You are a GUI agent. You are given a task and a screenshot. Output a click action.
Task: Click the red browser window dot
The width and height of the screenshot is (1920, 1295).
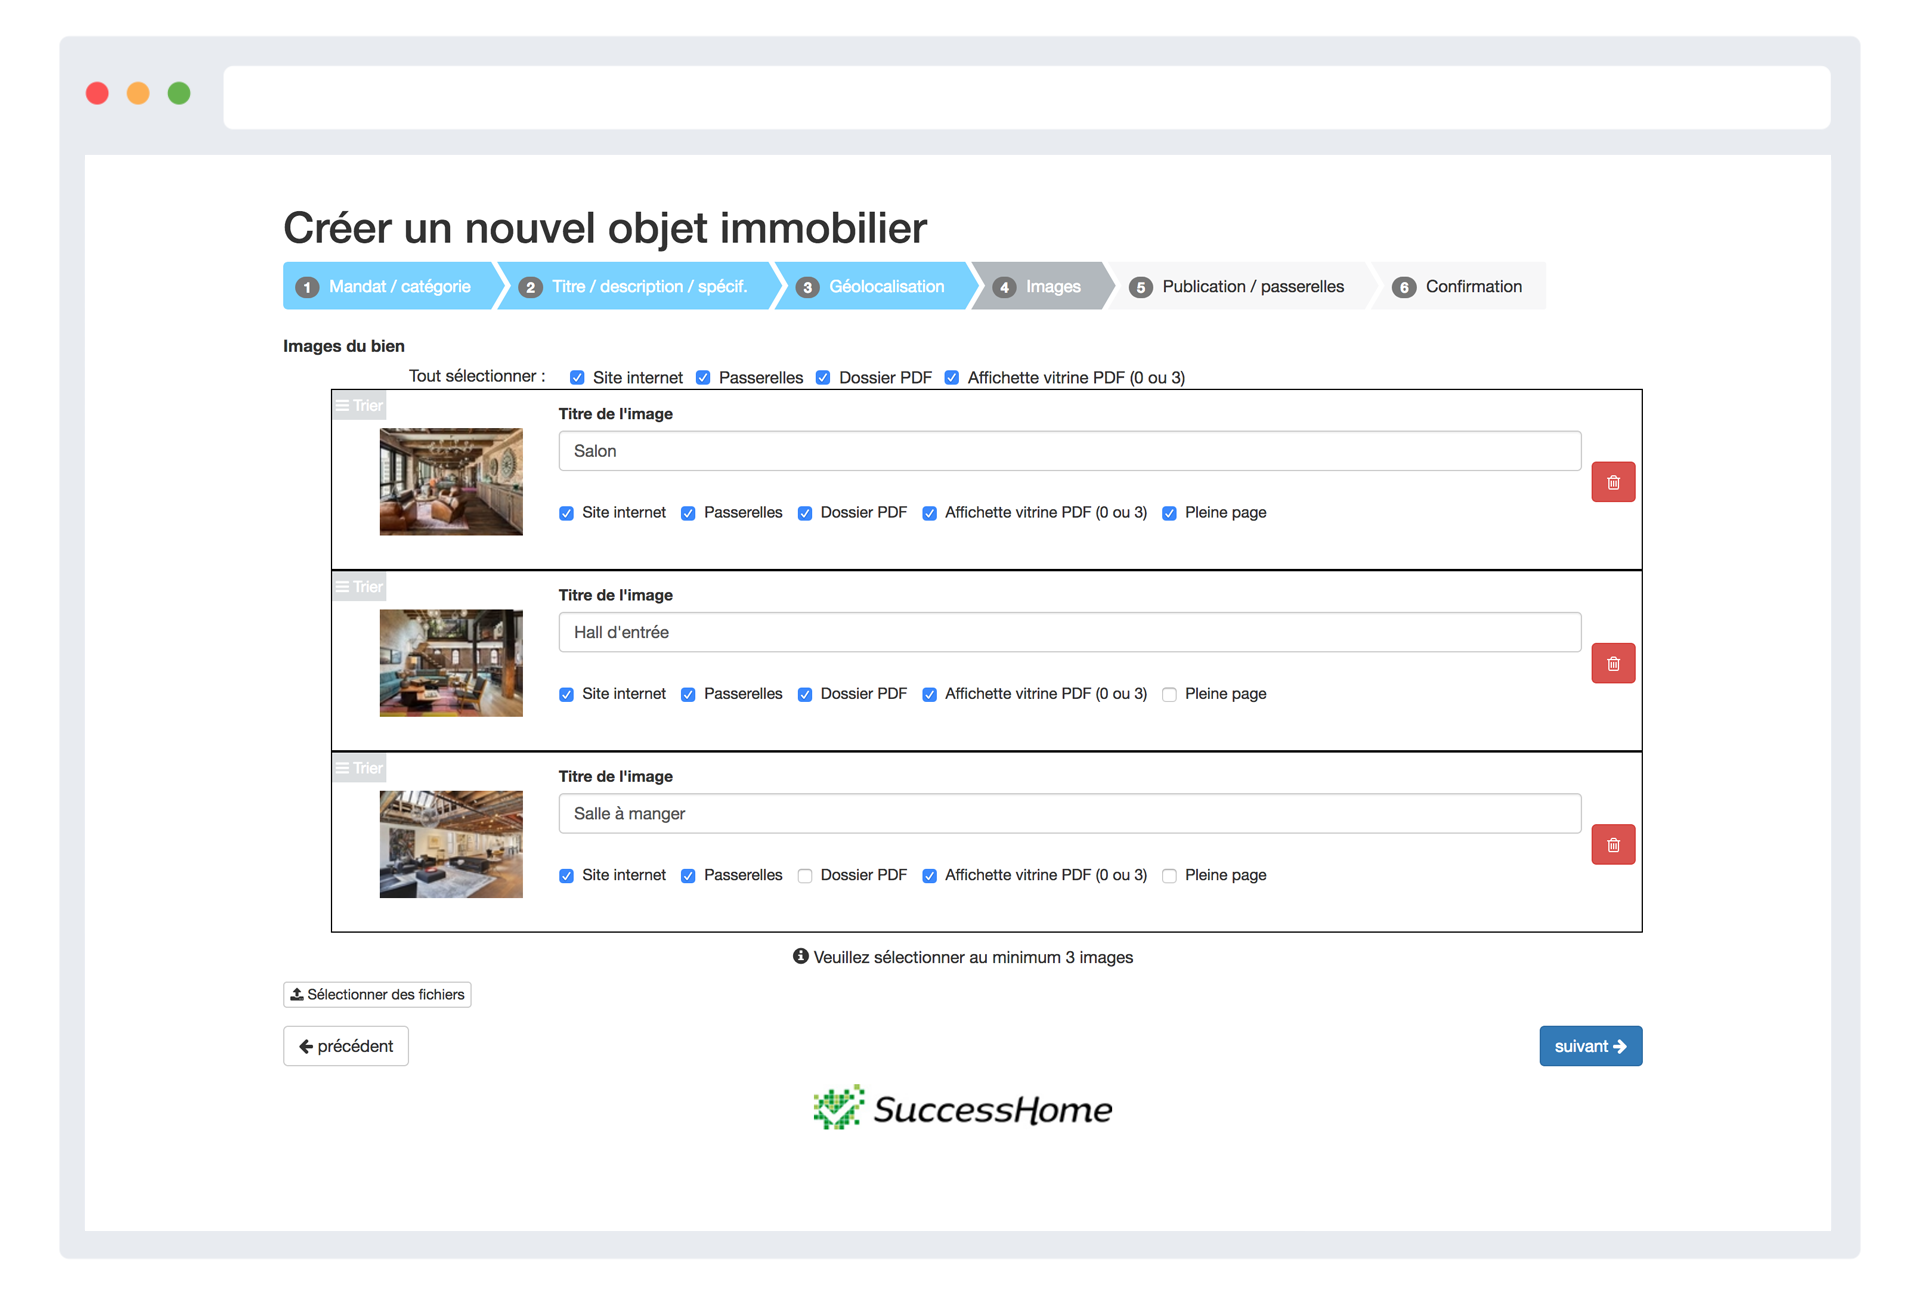coord(97,93)
